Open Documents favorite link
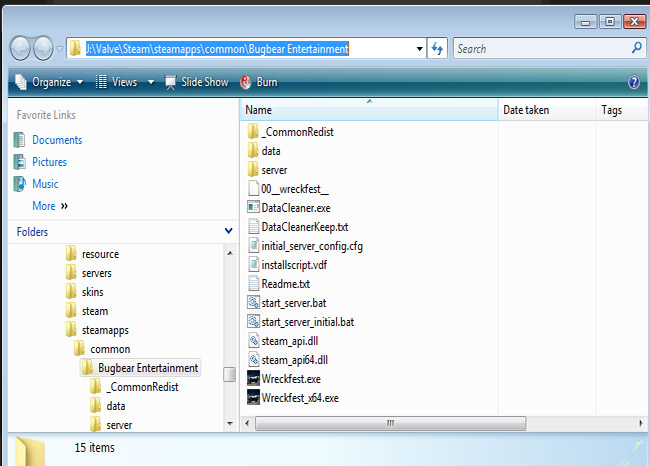 [57, 140]
